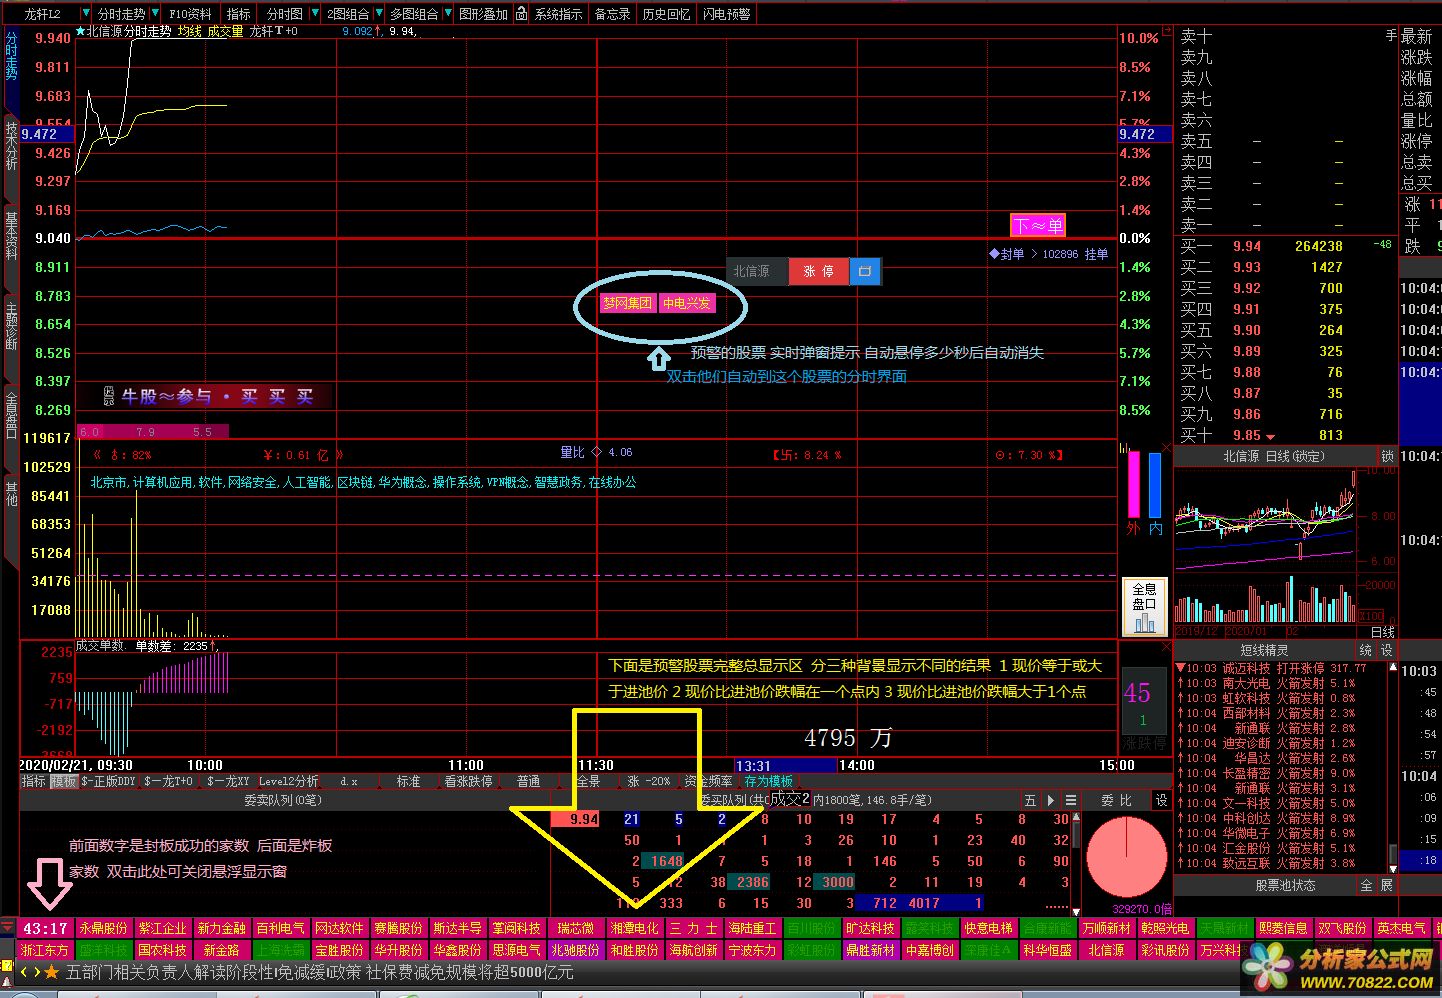This screenshot has width=1442, height=998.
Task: Select the $-正版DDY indicator tab
Action: (108, 781)
